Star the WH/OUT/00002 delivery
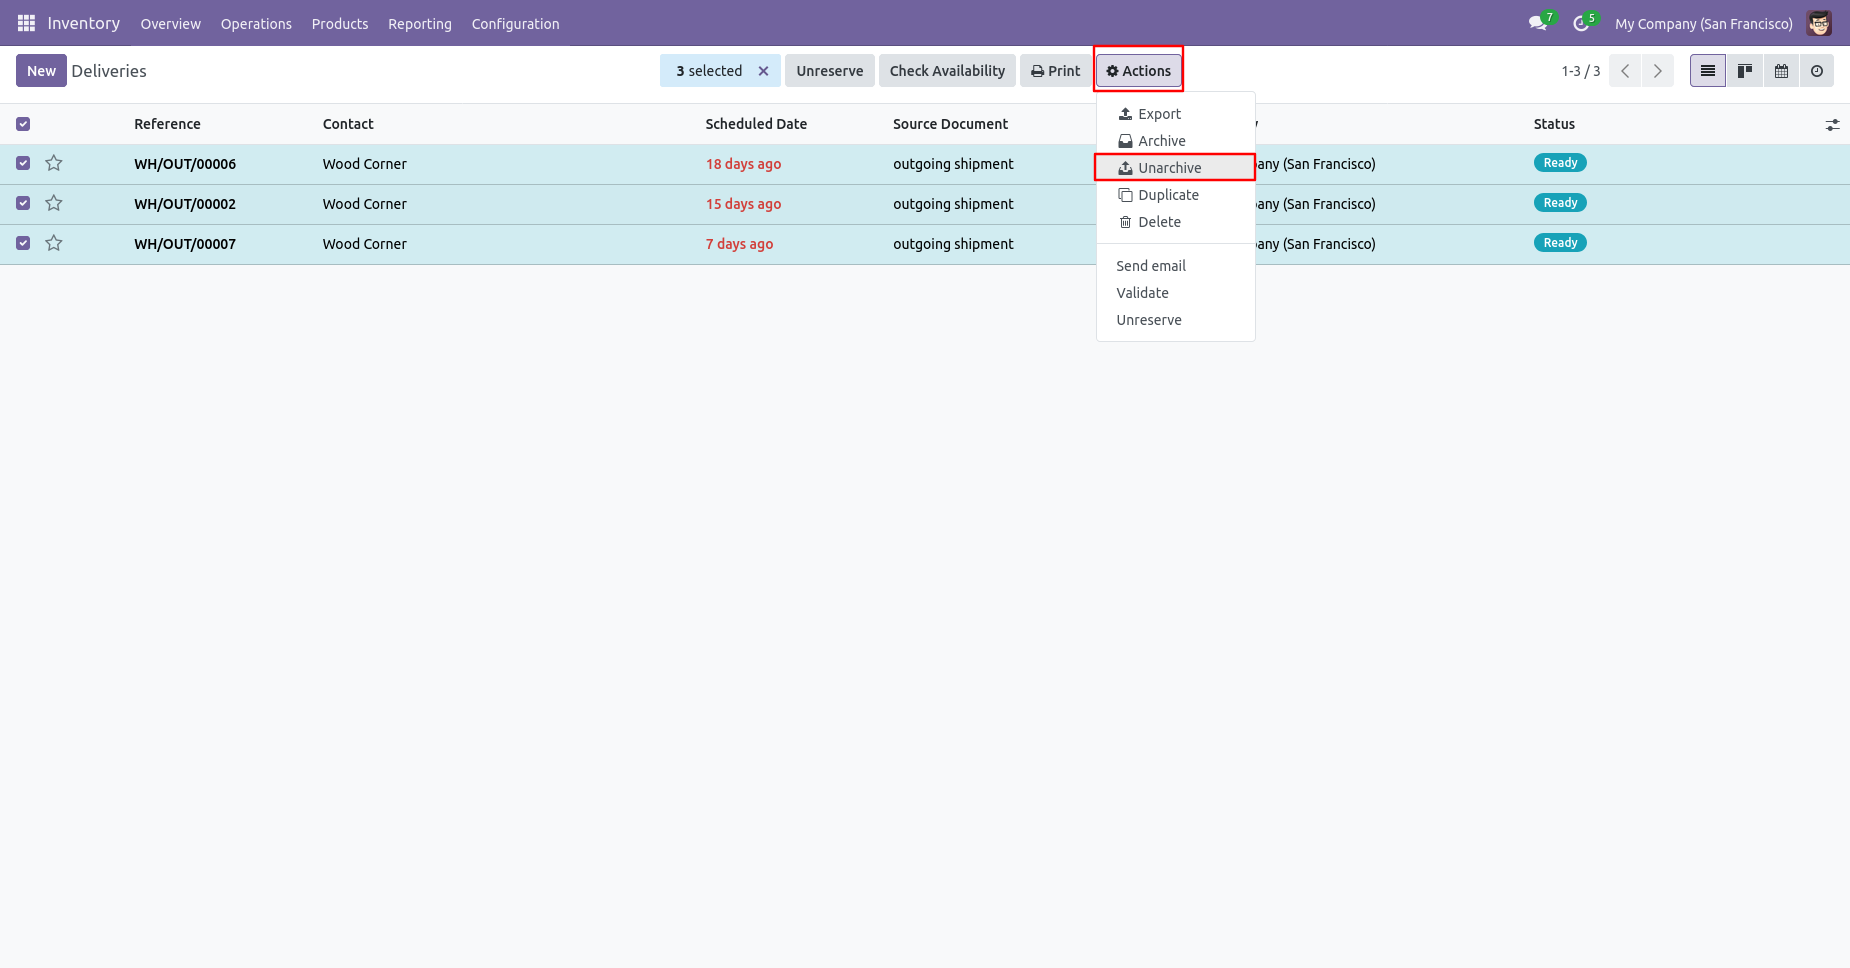 pyautogui.click(x=54, y=203)
